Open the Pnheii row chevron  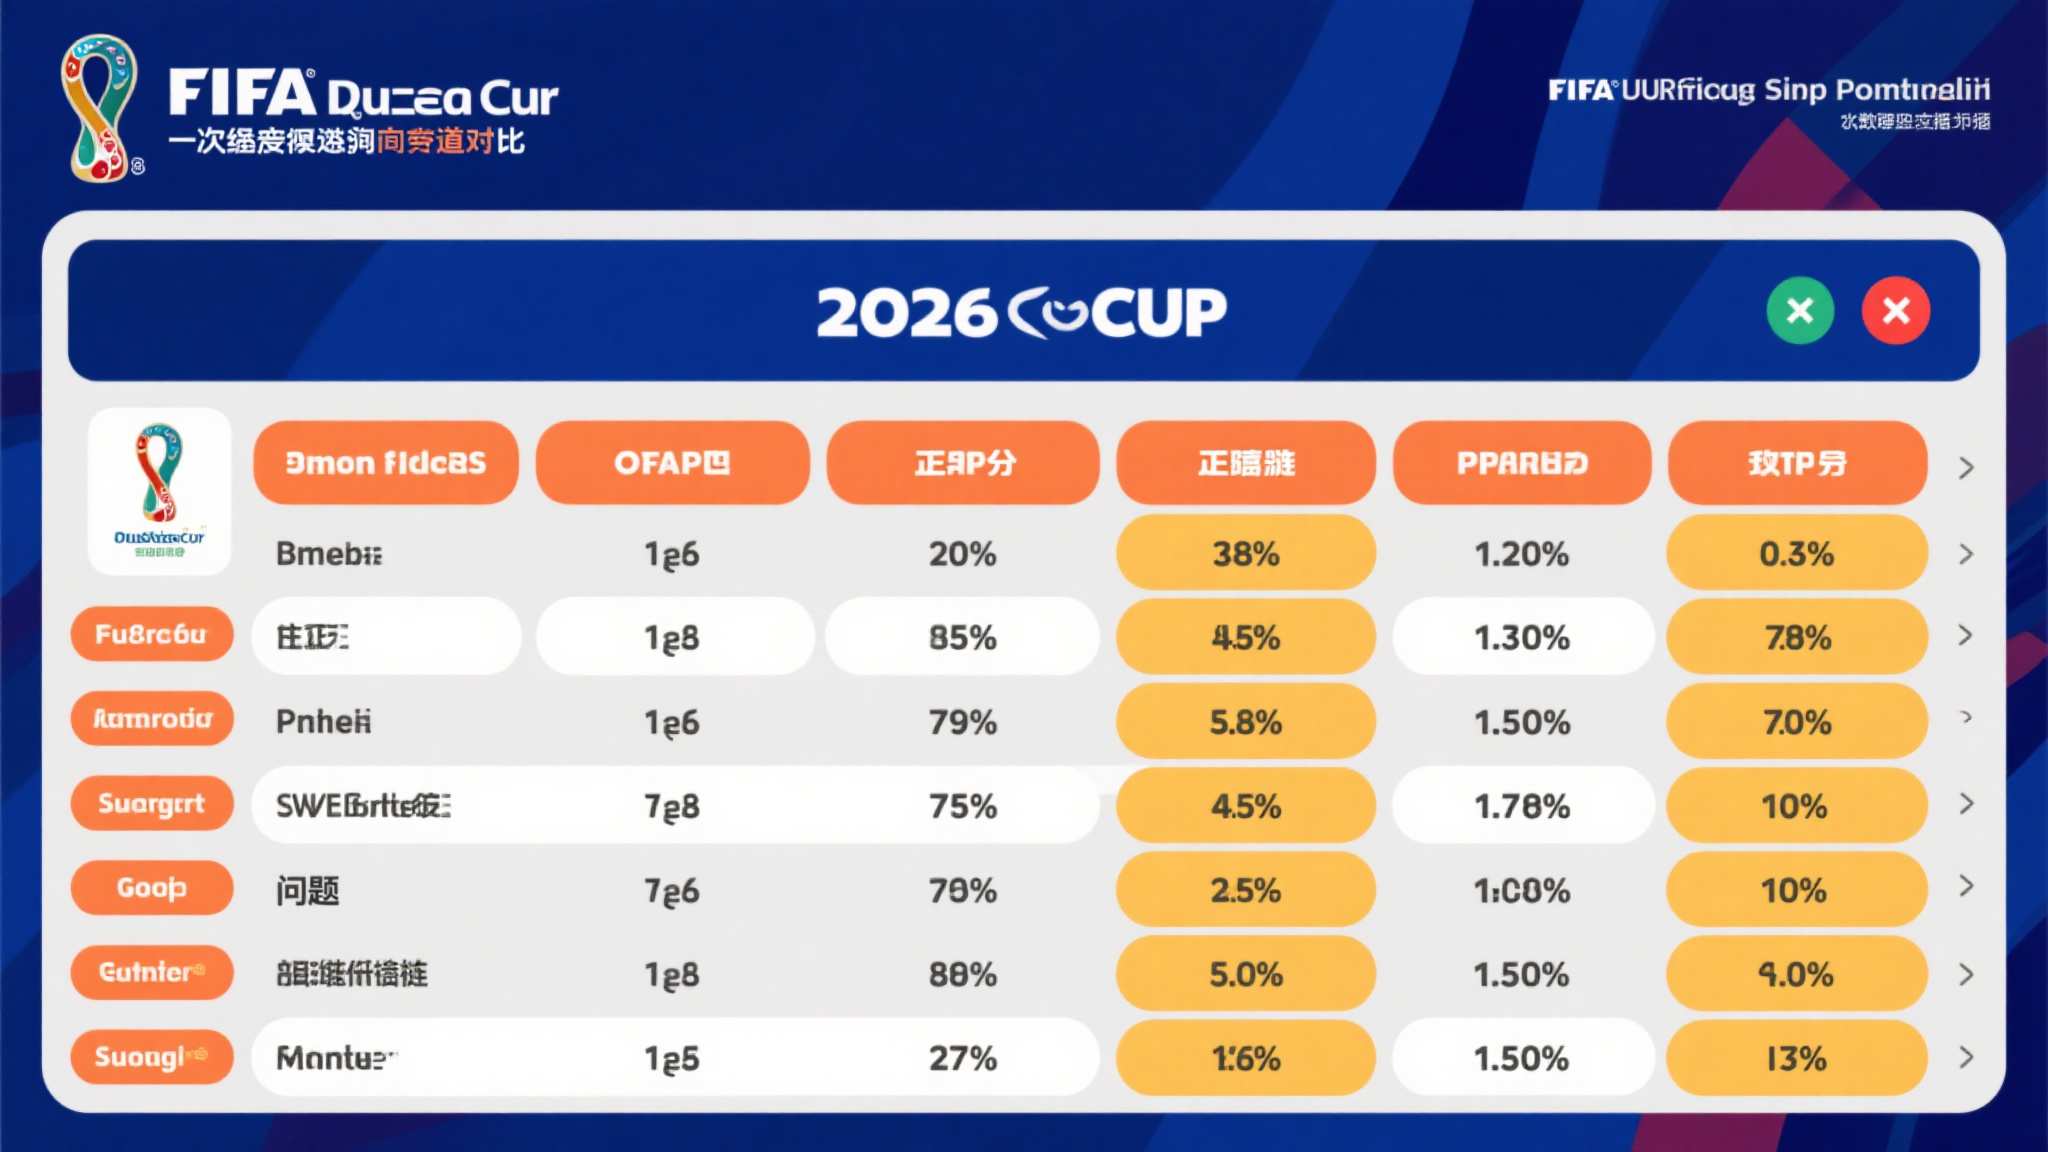point(1966,717)
